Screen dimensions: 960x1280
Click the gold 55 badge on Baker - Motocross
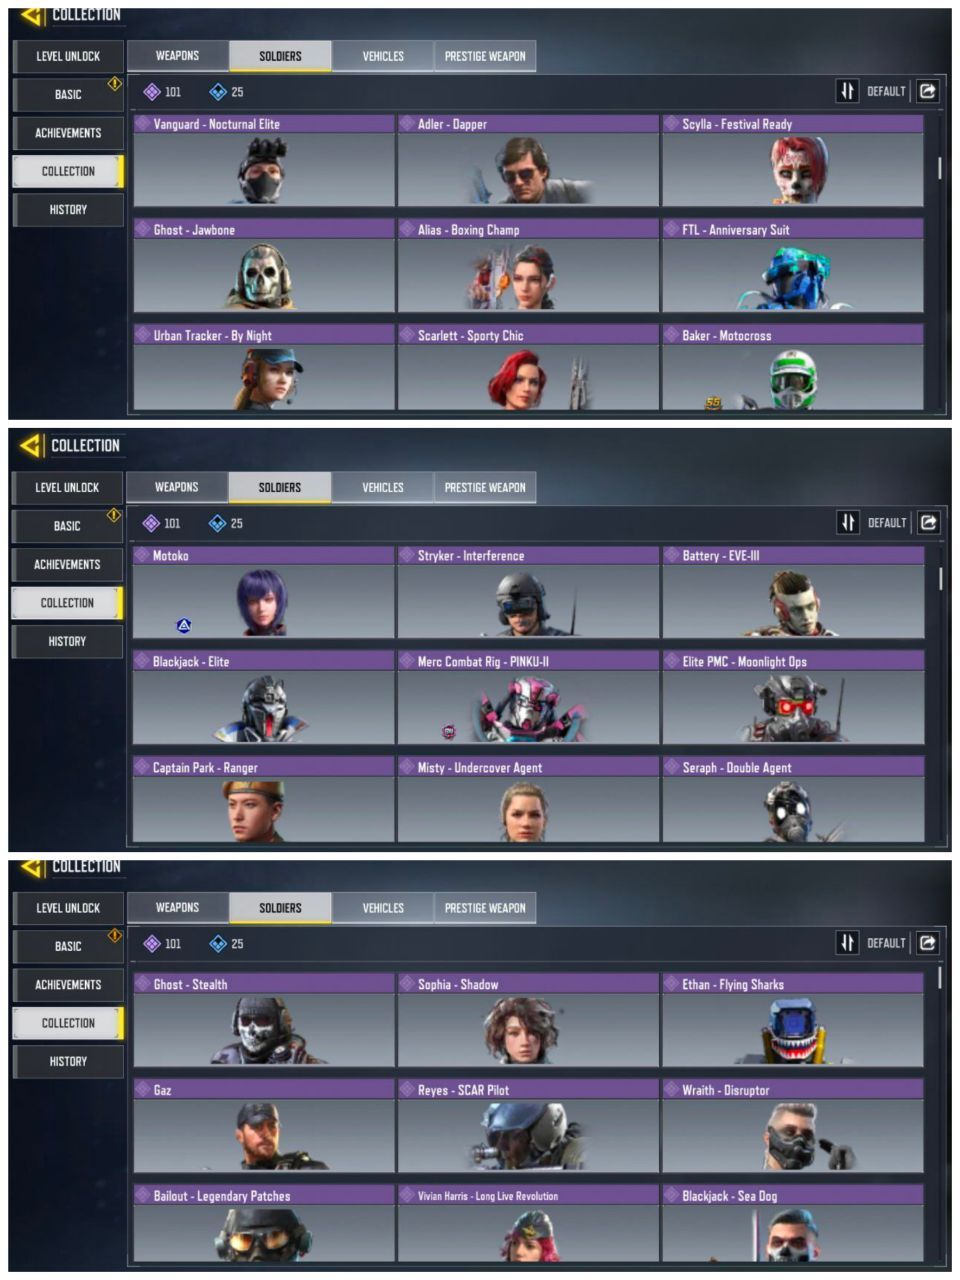pyautogui.click(x=713, y=403)
